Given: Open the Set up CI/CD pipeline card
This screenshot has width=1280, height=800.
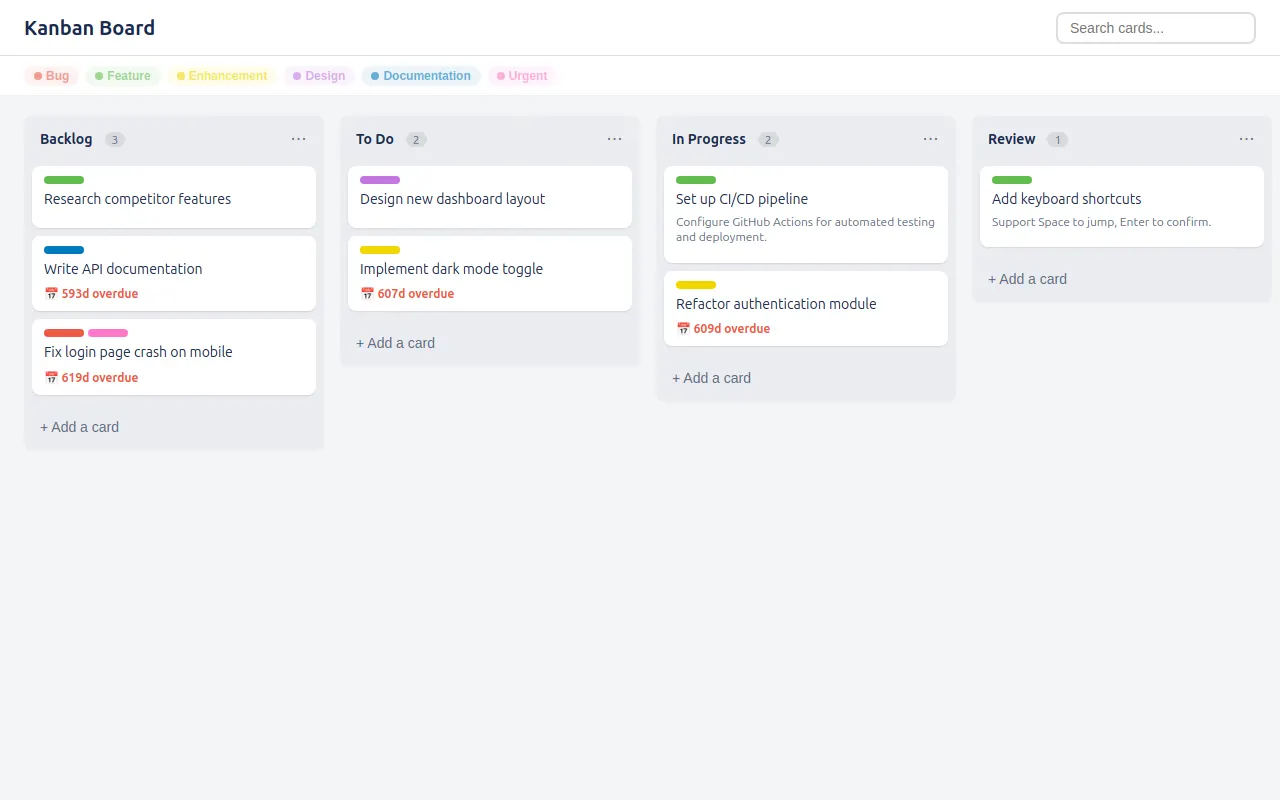Looking at the screenshot, I should coord(806,215).
